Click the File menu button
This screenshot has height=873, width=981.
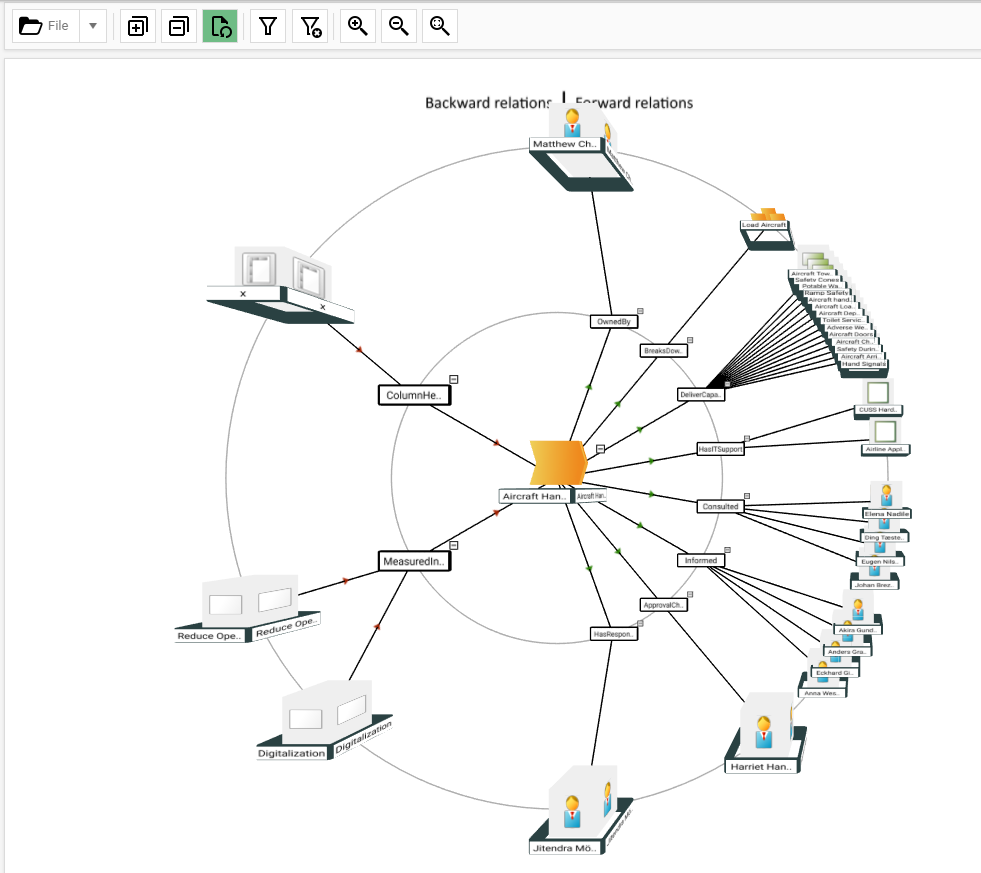pos(46,27)
